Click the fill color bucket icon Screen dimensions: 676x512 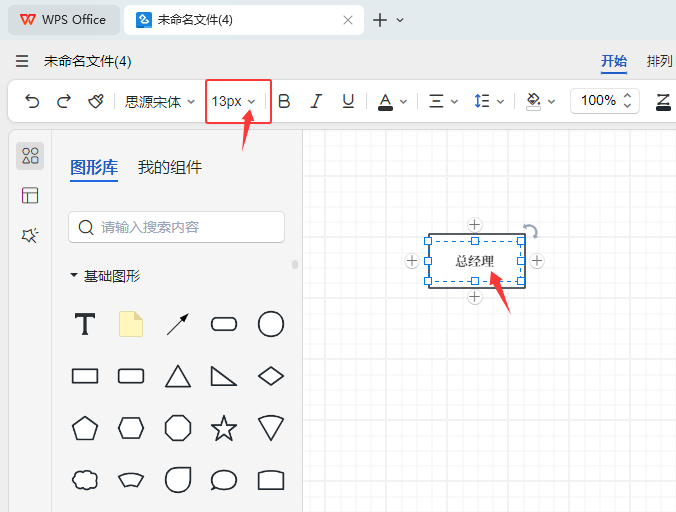533,102
